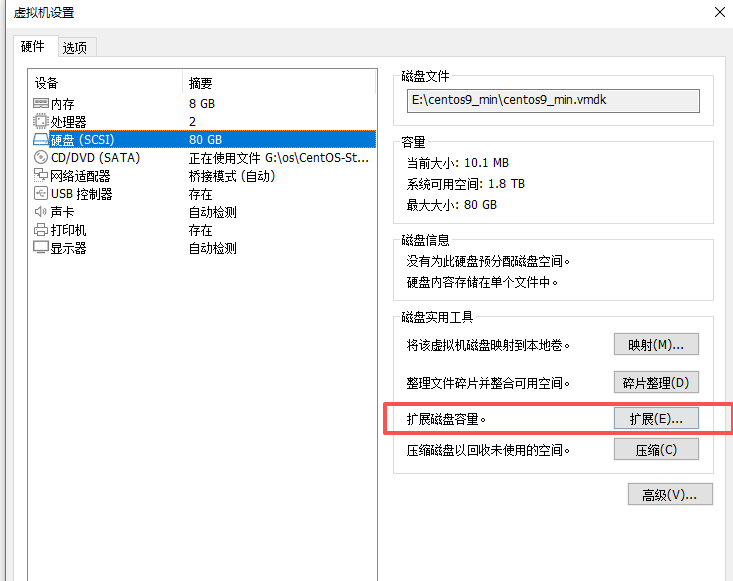The height and width of the screenshot is (581, 733).
Task: Click the 80 GB hard disk summary
Action: click(x=205, y=140)
